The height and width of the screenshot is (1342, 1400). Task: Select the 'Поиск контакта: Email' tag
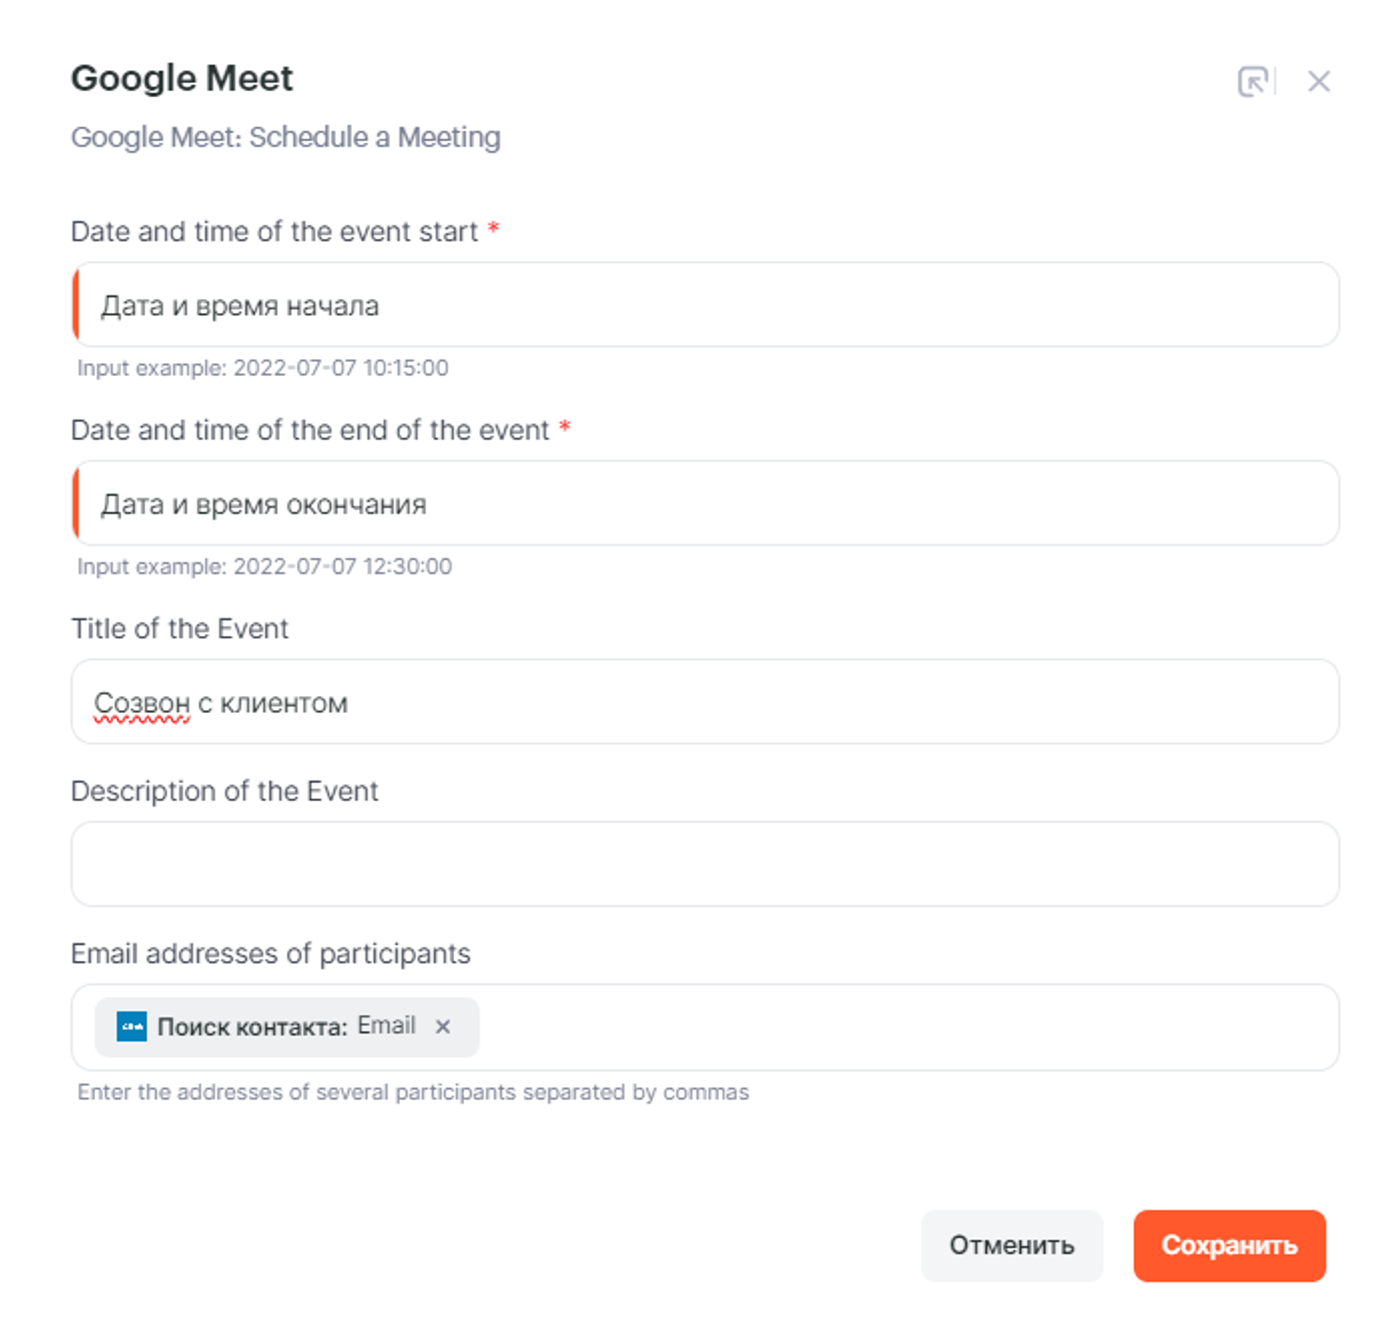(x=286, y=1027)
